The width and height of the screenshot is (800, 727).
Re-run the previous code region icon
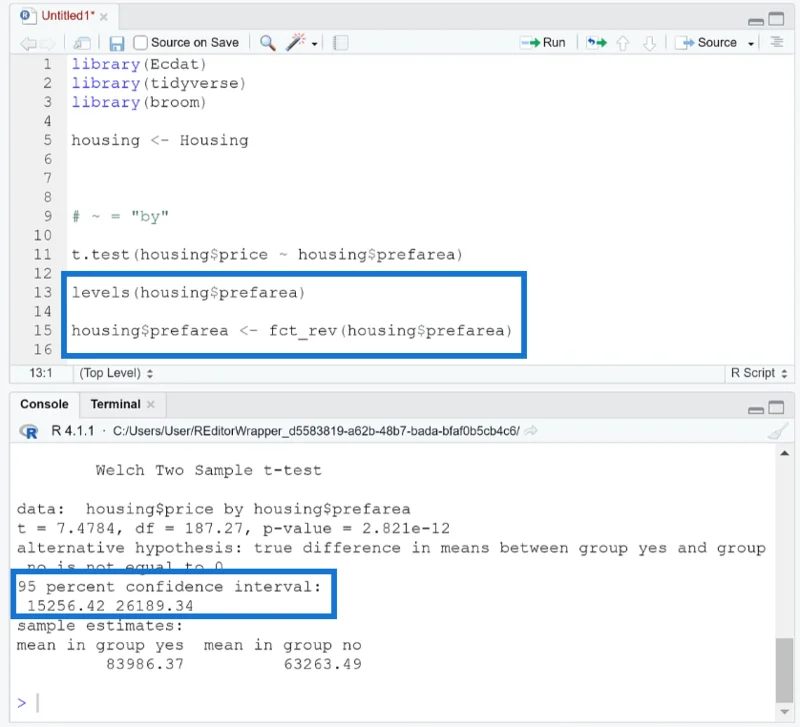[596, 43]
